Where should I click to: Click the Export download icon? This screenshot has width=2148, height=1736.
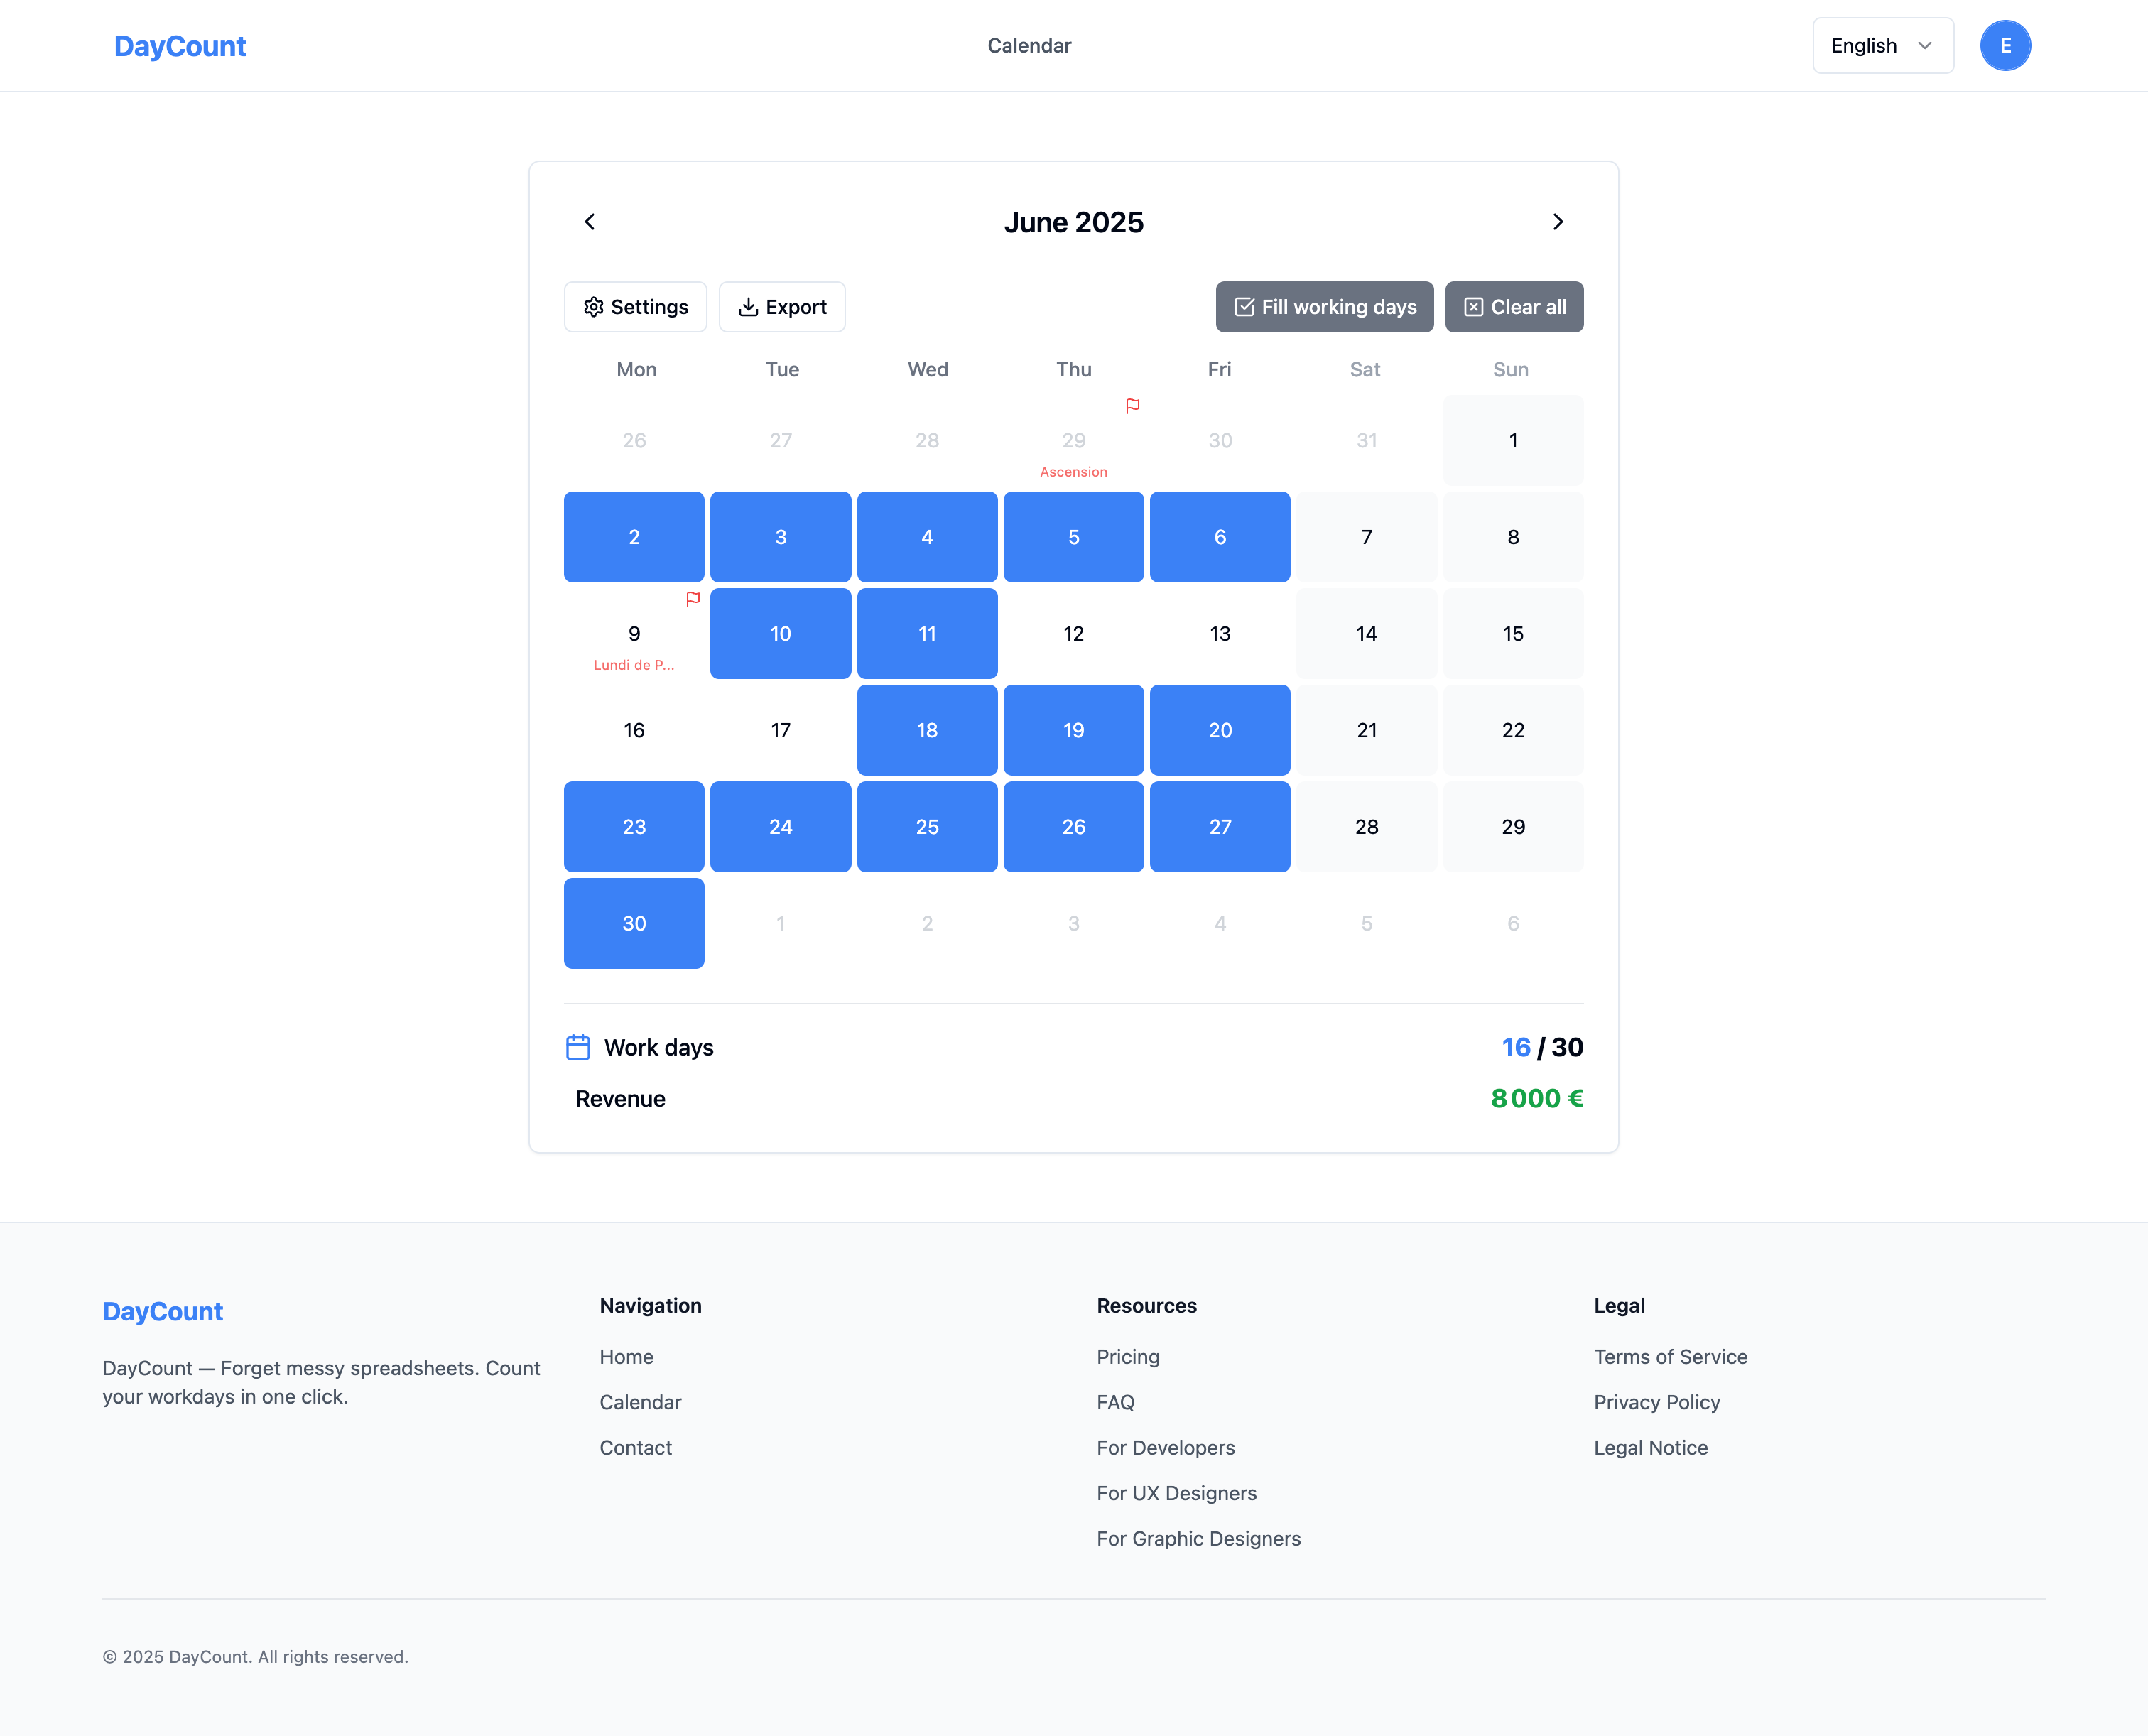pyautogui.click(x=748, y=307)
